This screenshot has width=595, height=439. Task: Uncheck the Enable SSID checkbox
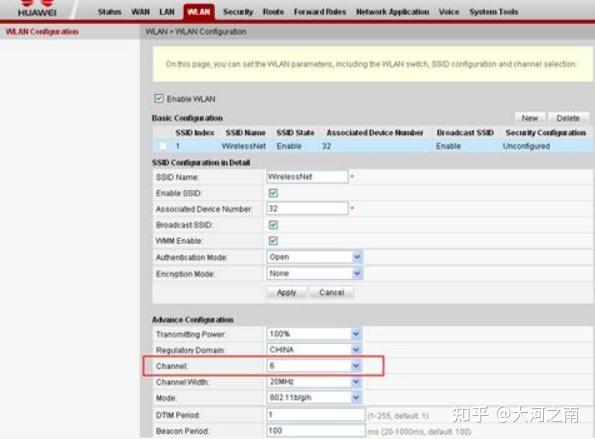click(x=273, y=193)
